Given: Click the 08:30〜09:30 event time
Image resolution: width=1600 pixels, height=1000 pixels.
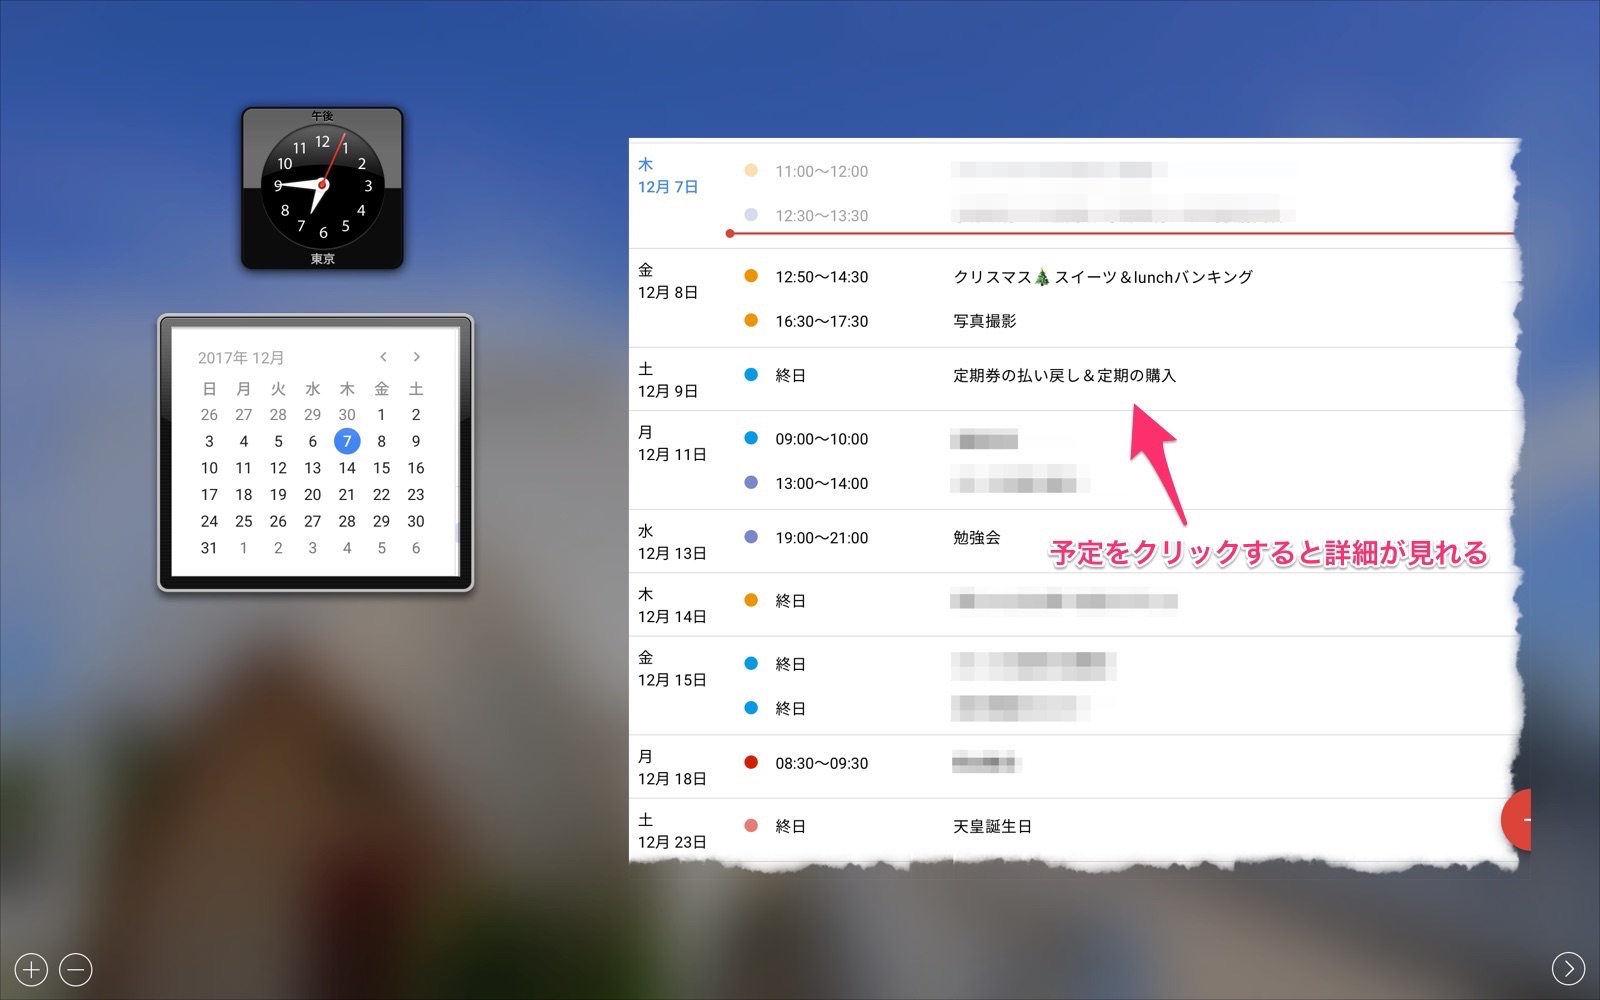Looking at the screenshot, I should 822,763.
